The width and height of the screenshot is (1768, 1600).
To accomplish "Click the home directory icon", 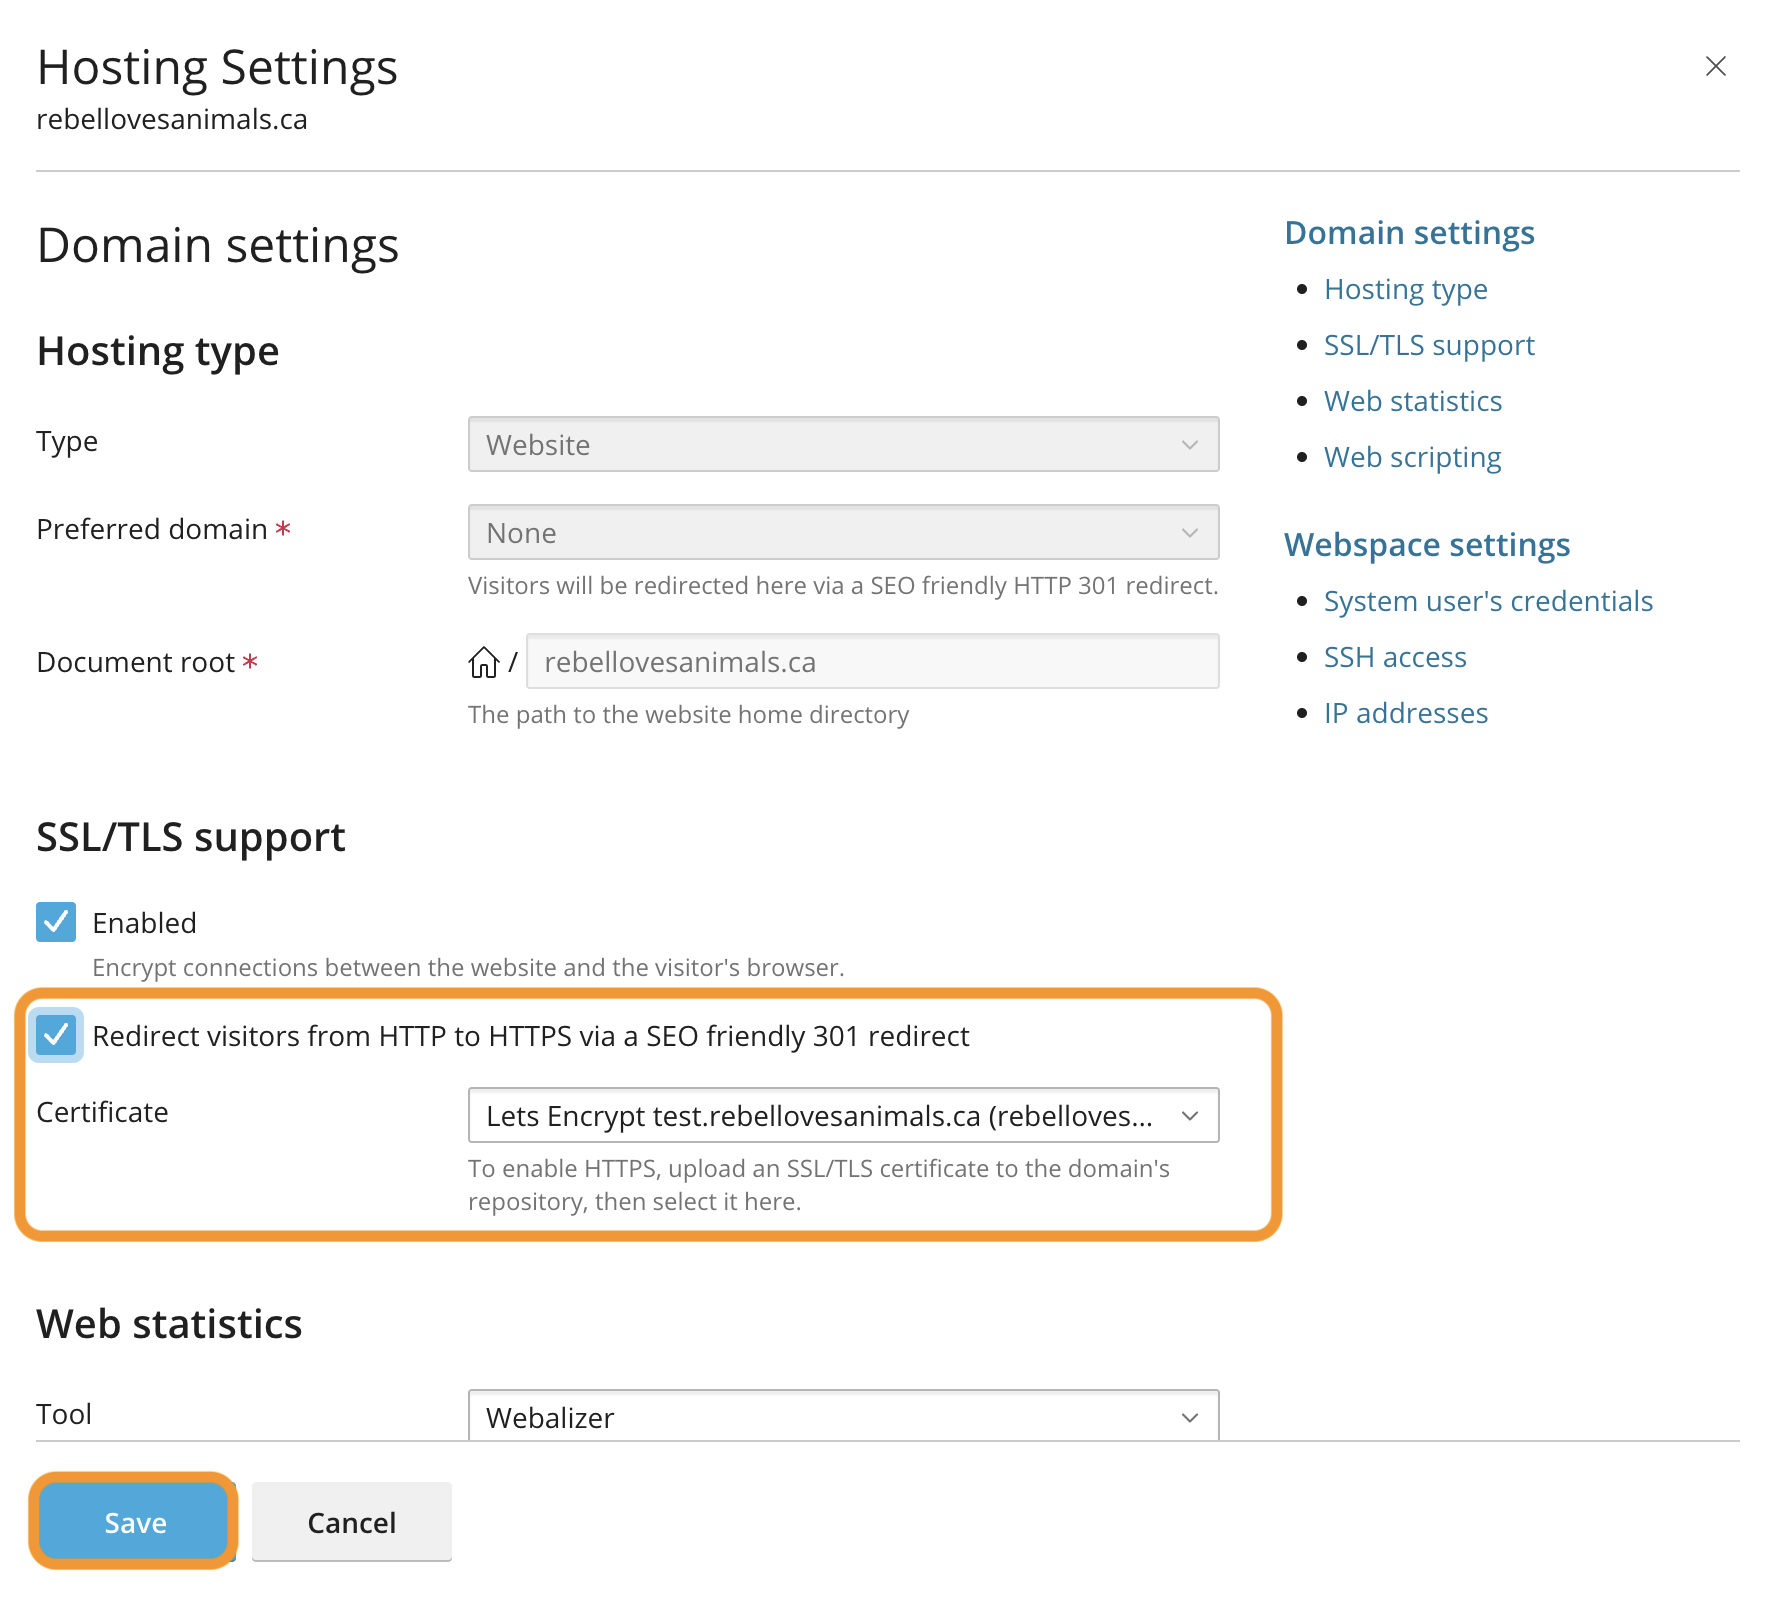I will tap(484, 662).
